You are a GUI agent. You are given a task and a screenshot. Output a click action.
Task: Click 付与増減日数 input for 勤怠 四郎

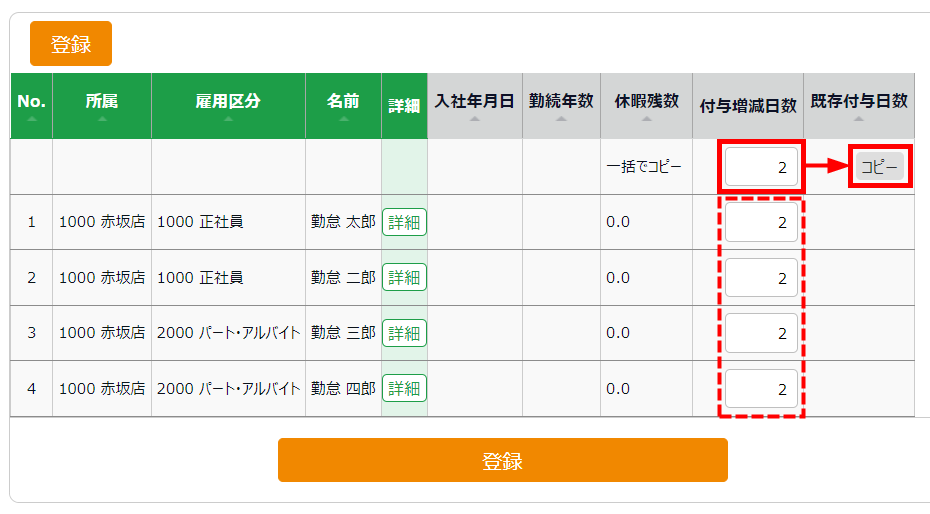tap(761, 388)
